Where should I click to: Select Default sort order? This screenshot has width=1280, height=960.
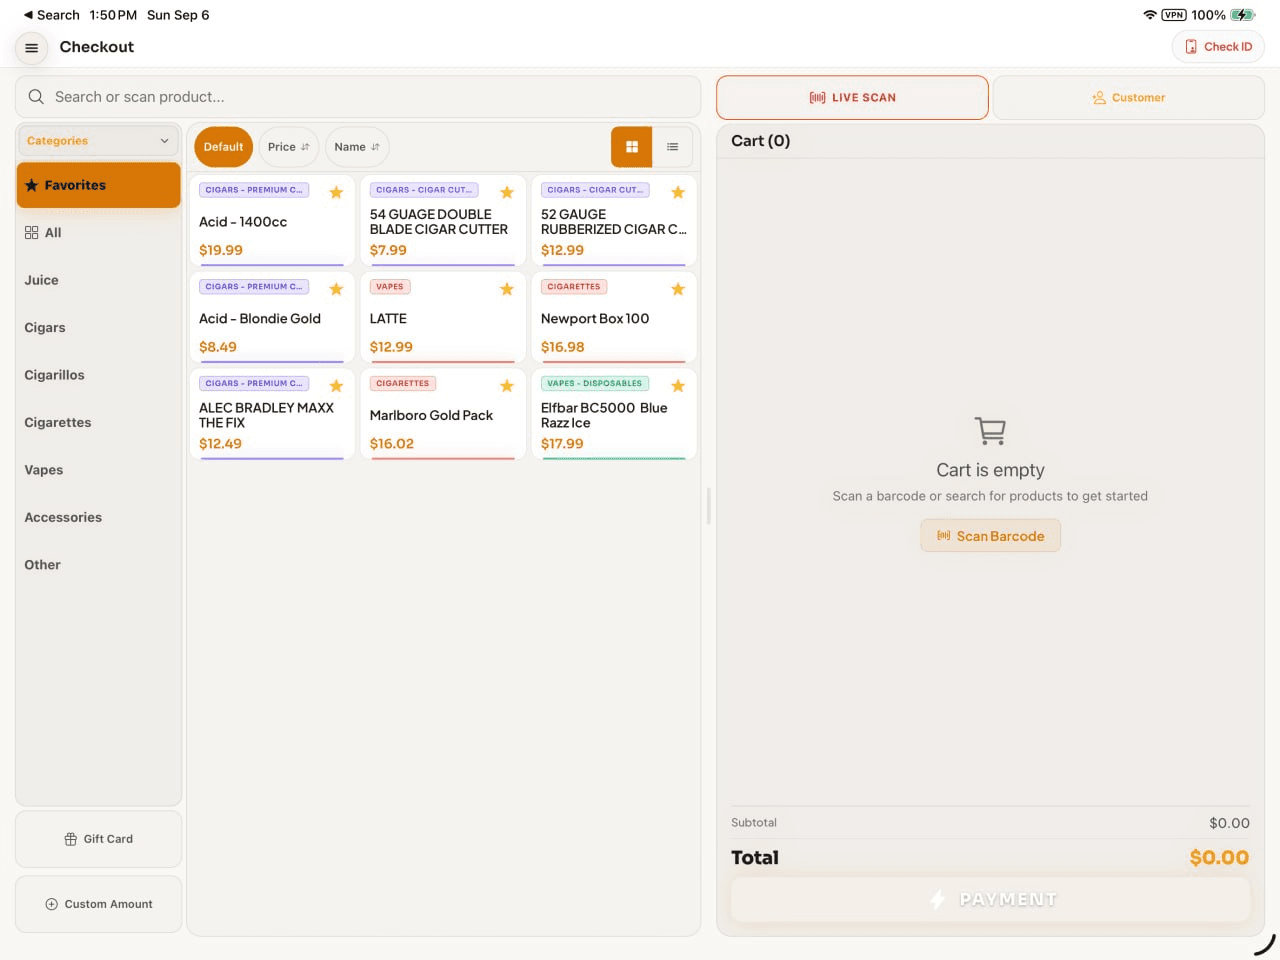223,147
